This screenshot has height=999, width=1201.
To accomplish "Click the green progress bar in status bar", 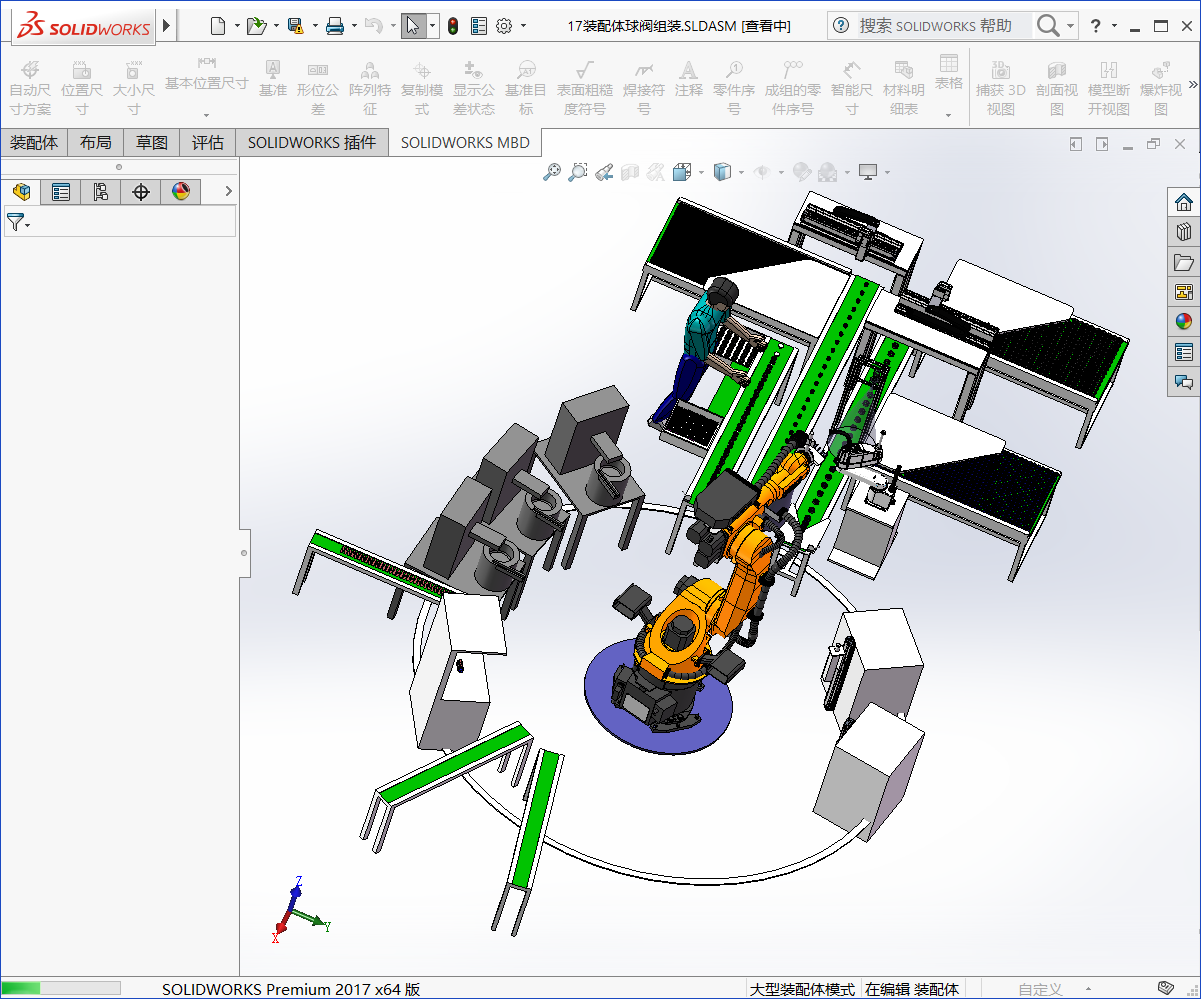I will 21,988.
